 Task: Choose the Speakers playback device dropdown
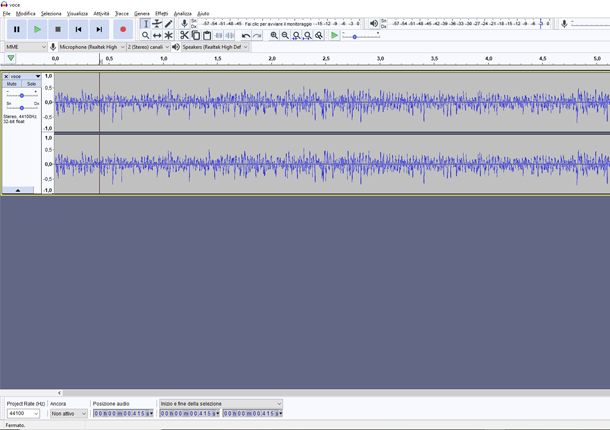tap(215, 47)
